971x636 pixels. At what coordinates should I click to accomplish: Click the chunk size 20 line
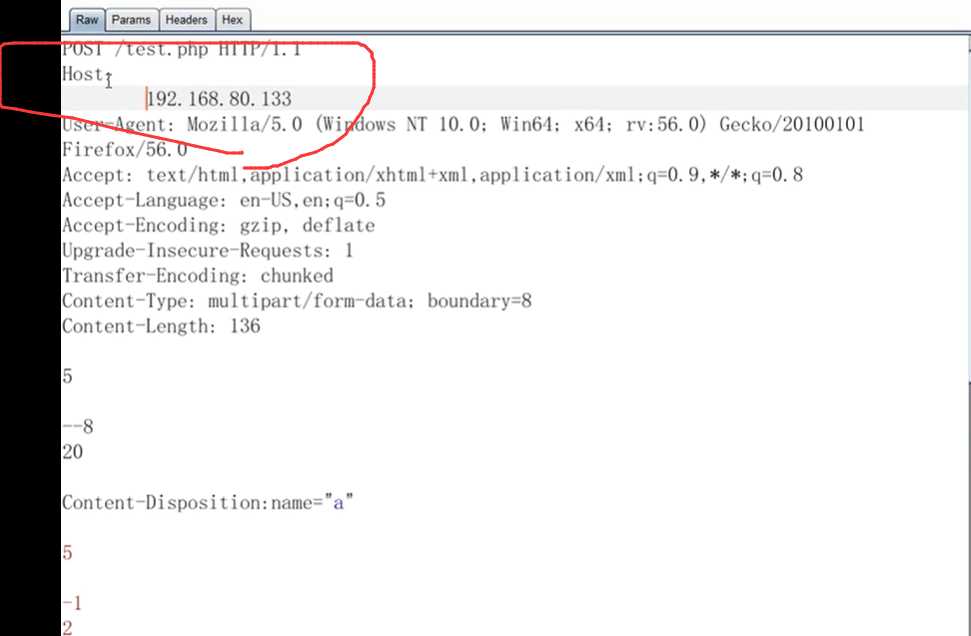pyautogui.click(x=72, y=452)
